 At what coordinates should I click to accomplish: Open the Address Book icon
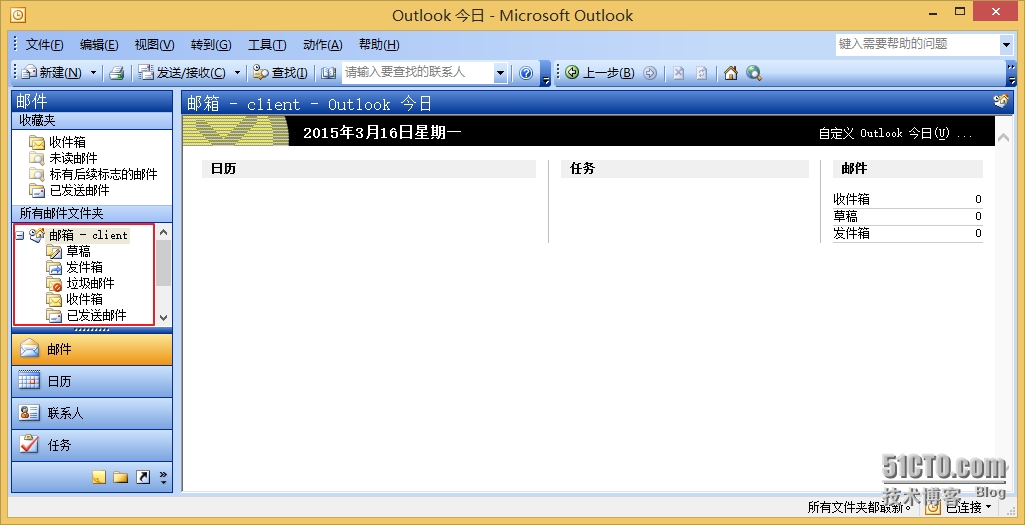click(x=329, y=73)
